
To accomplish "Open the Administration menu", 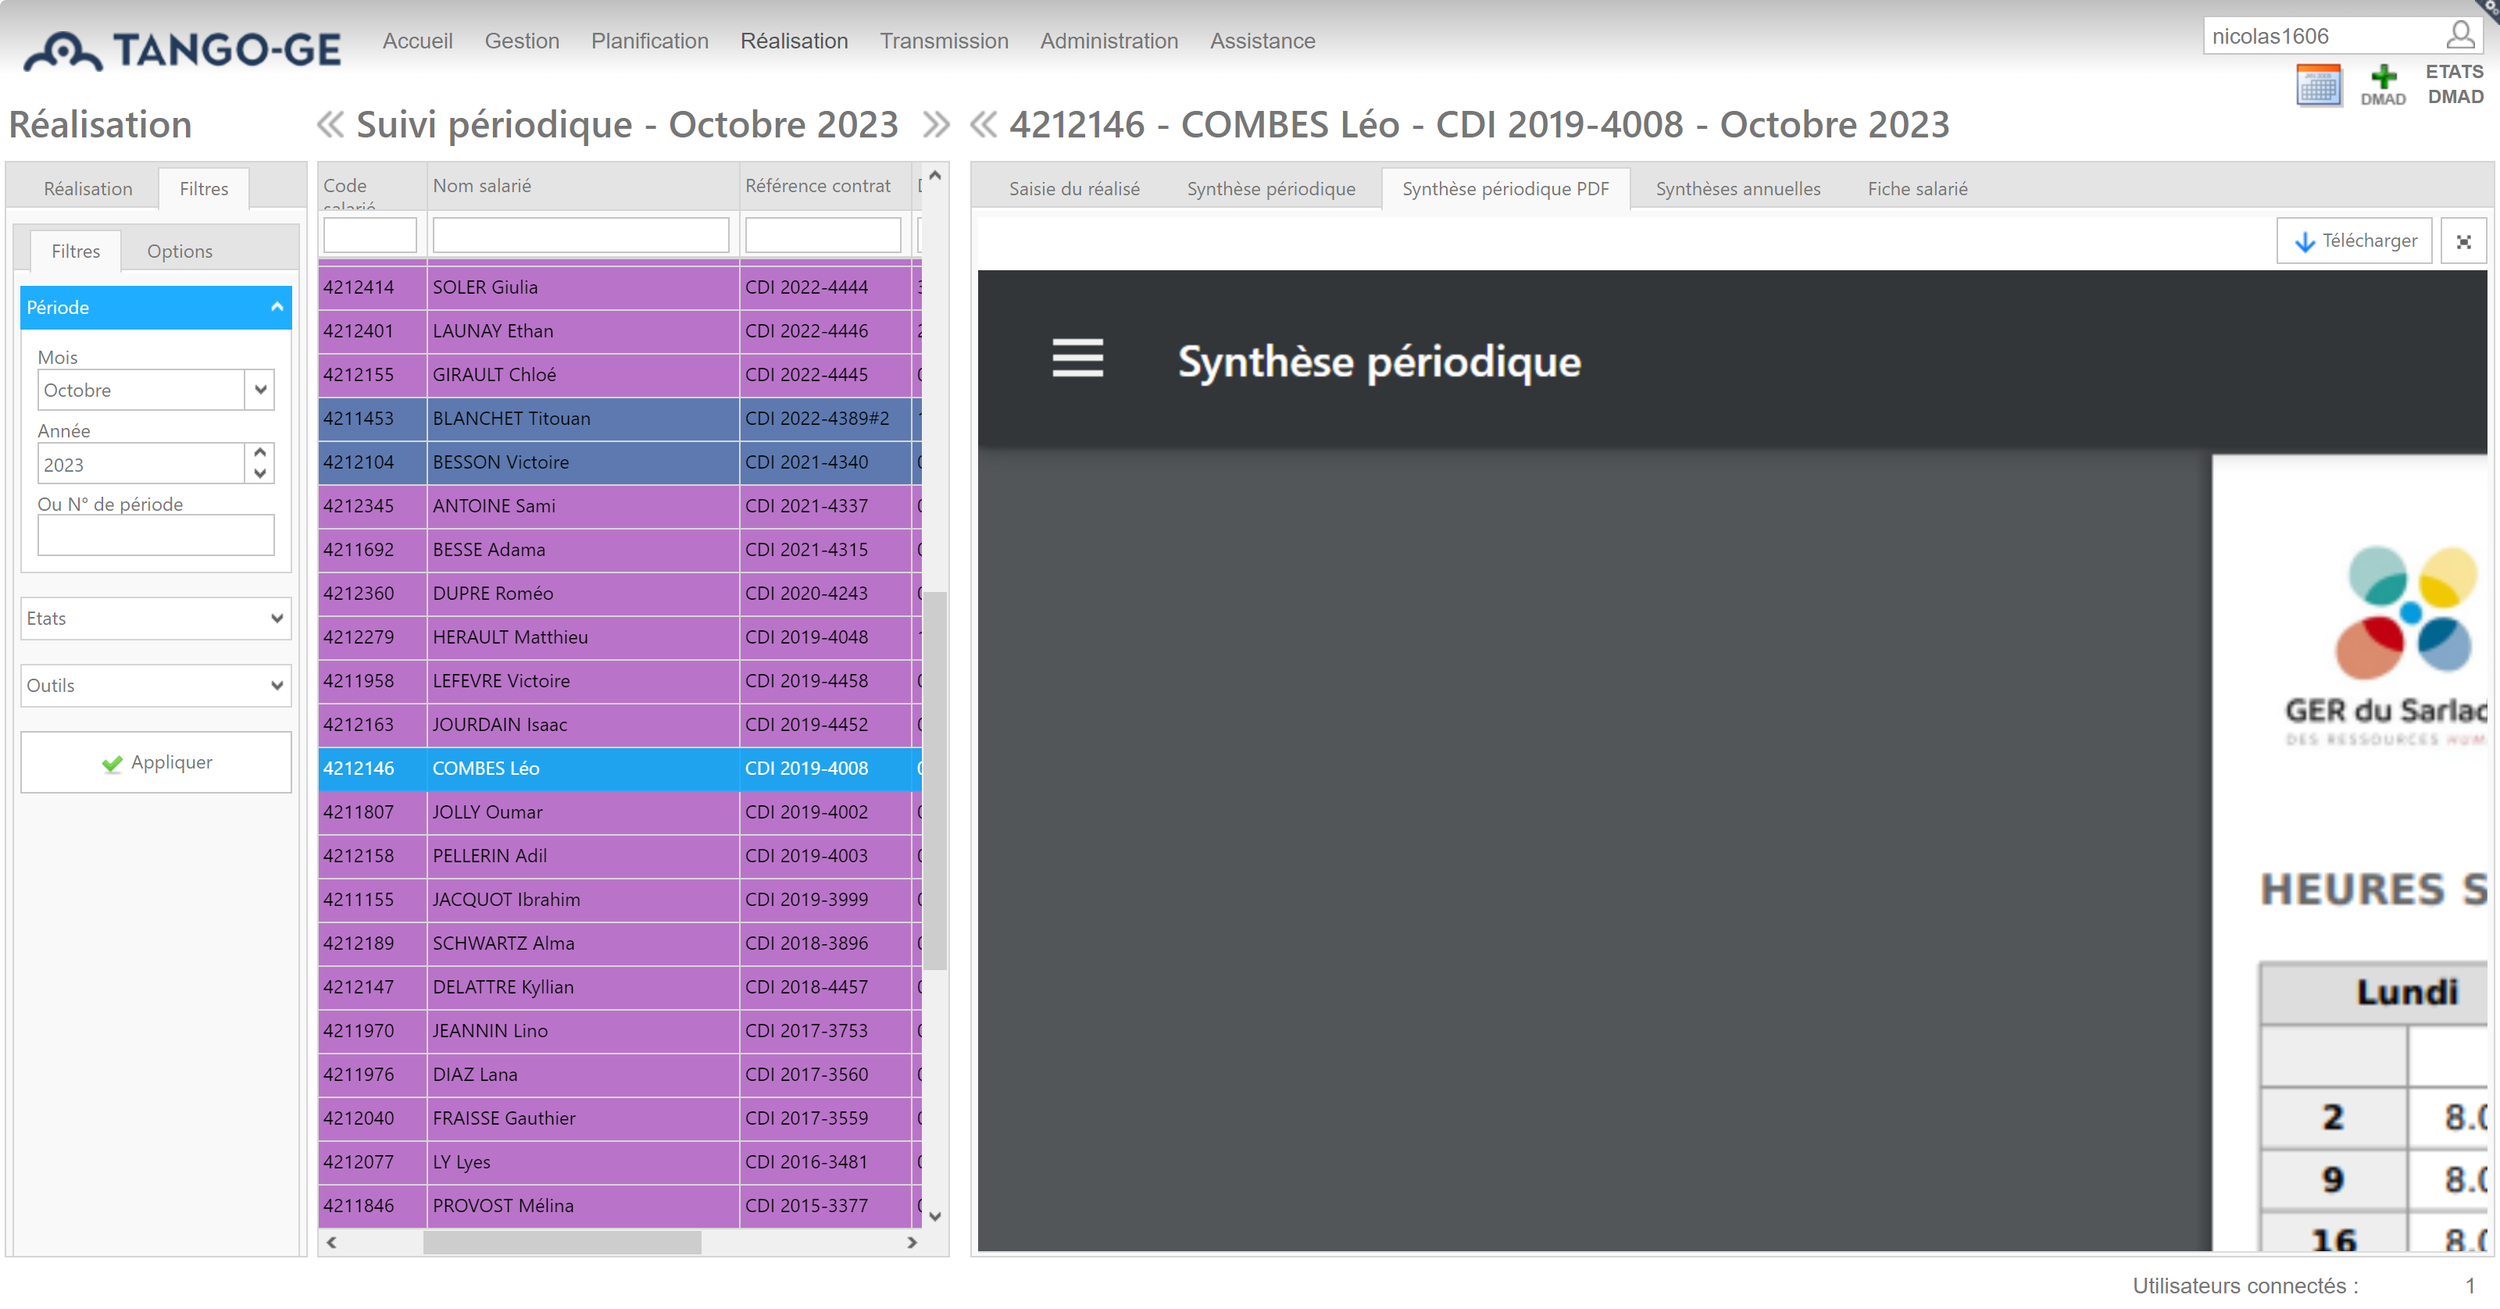I will tap(1109, 41).
